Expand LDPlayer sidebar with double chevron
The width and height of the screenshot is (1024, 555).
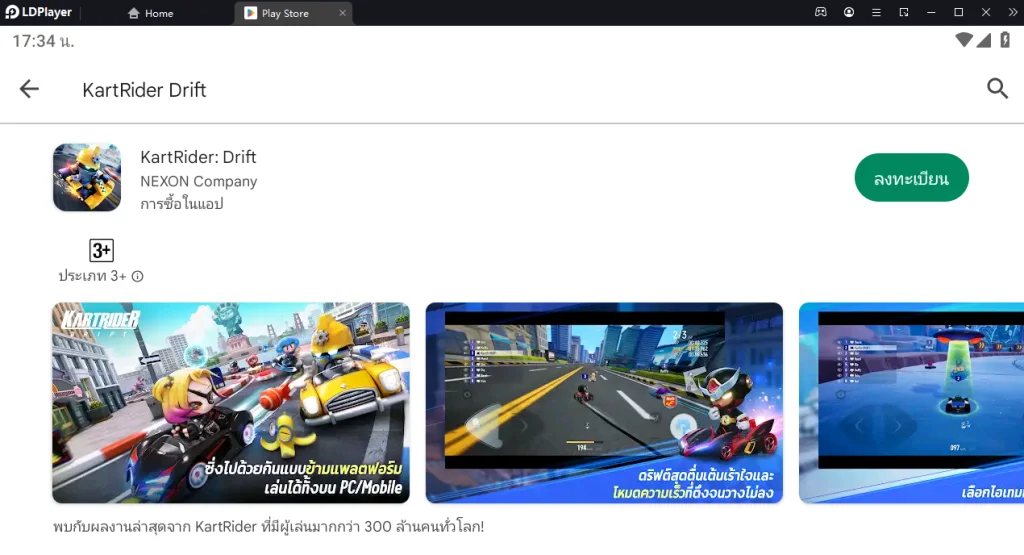tap(1013, 12)
